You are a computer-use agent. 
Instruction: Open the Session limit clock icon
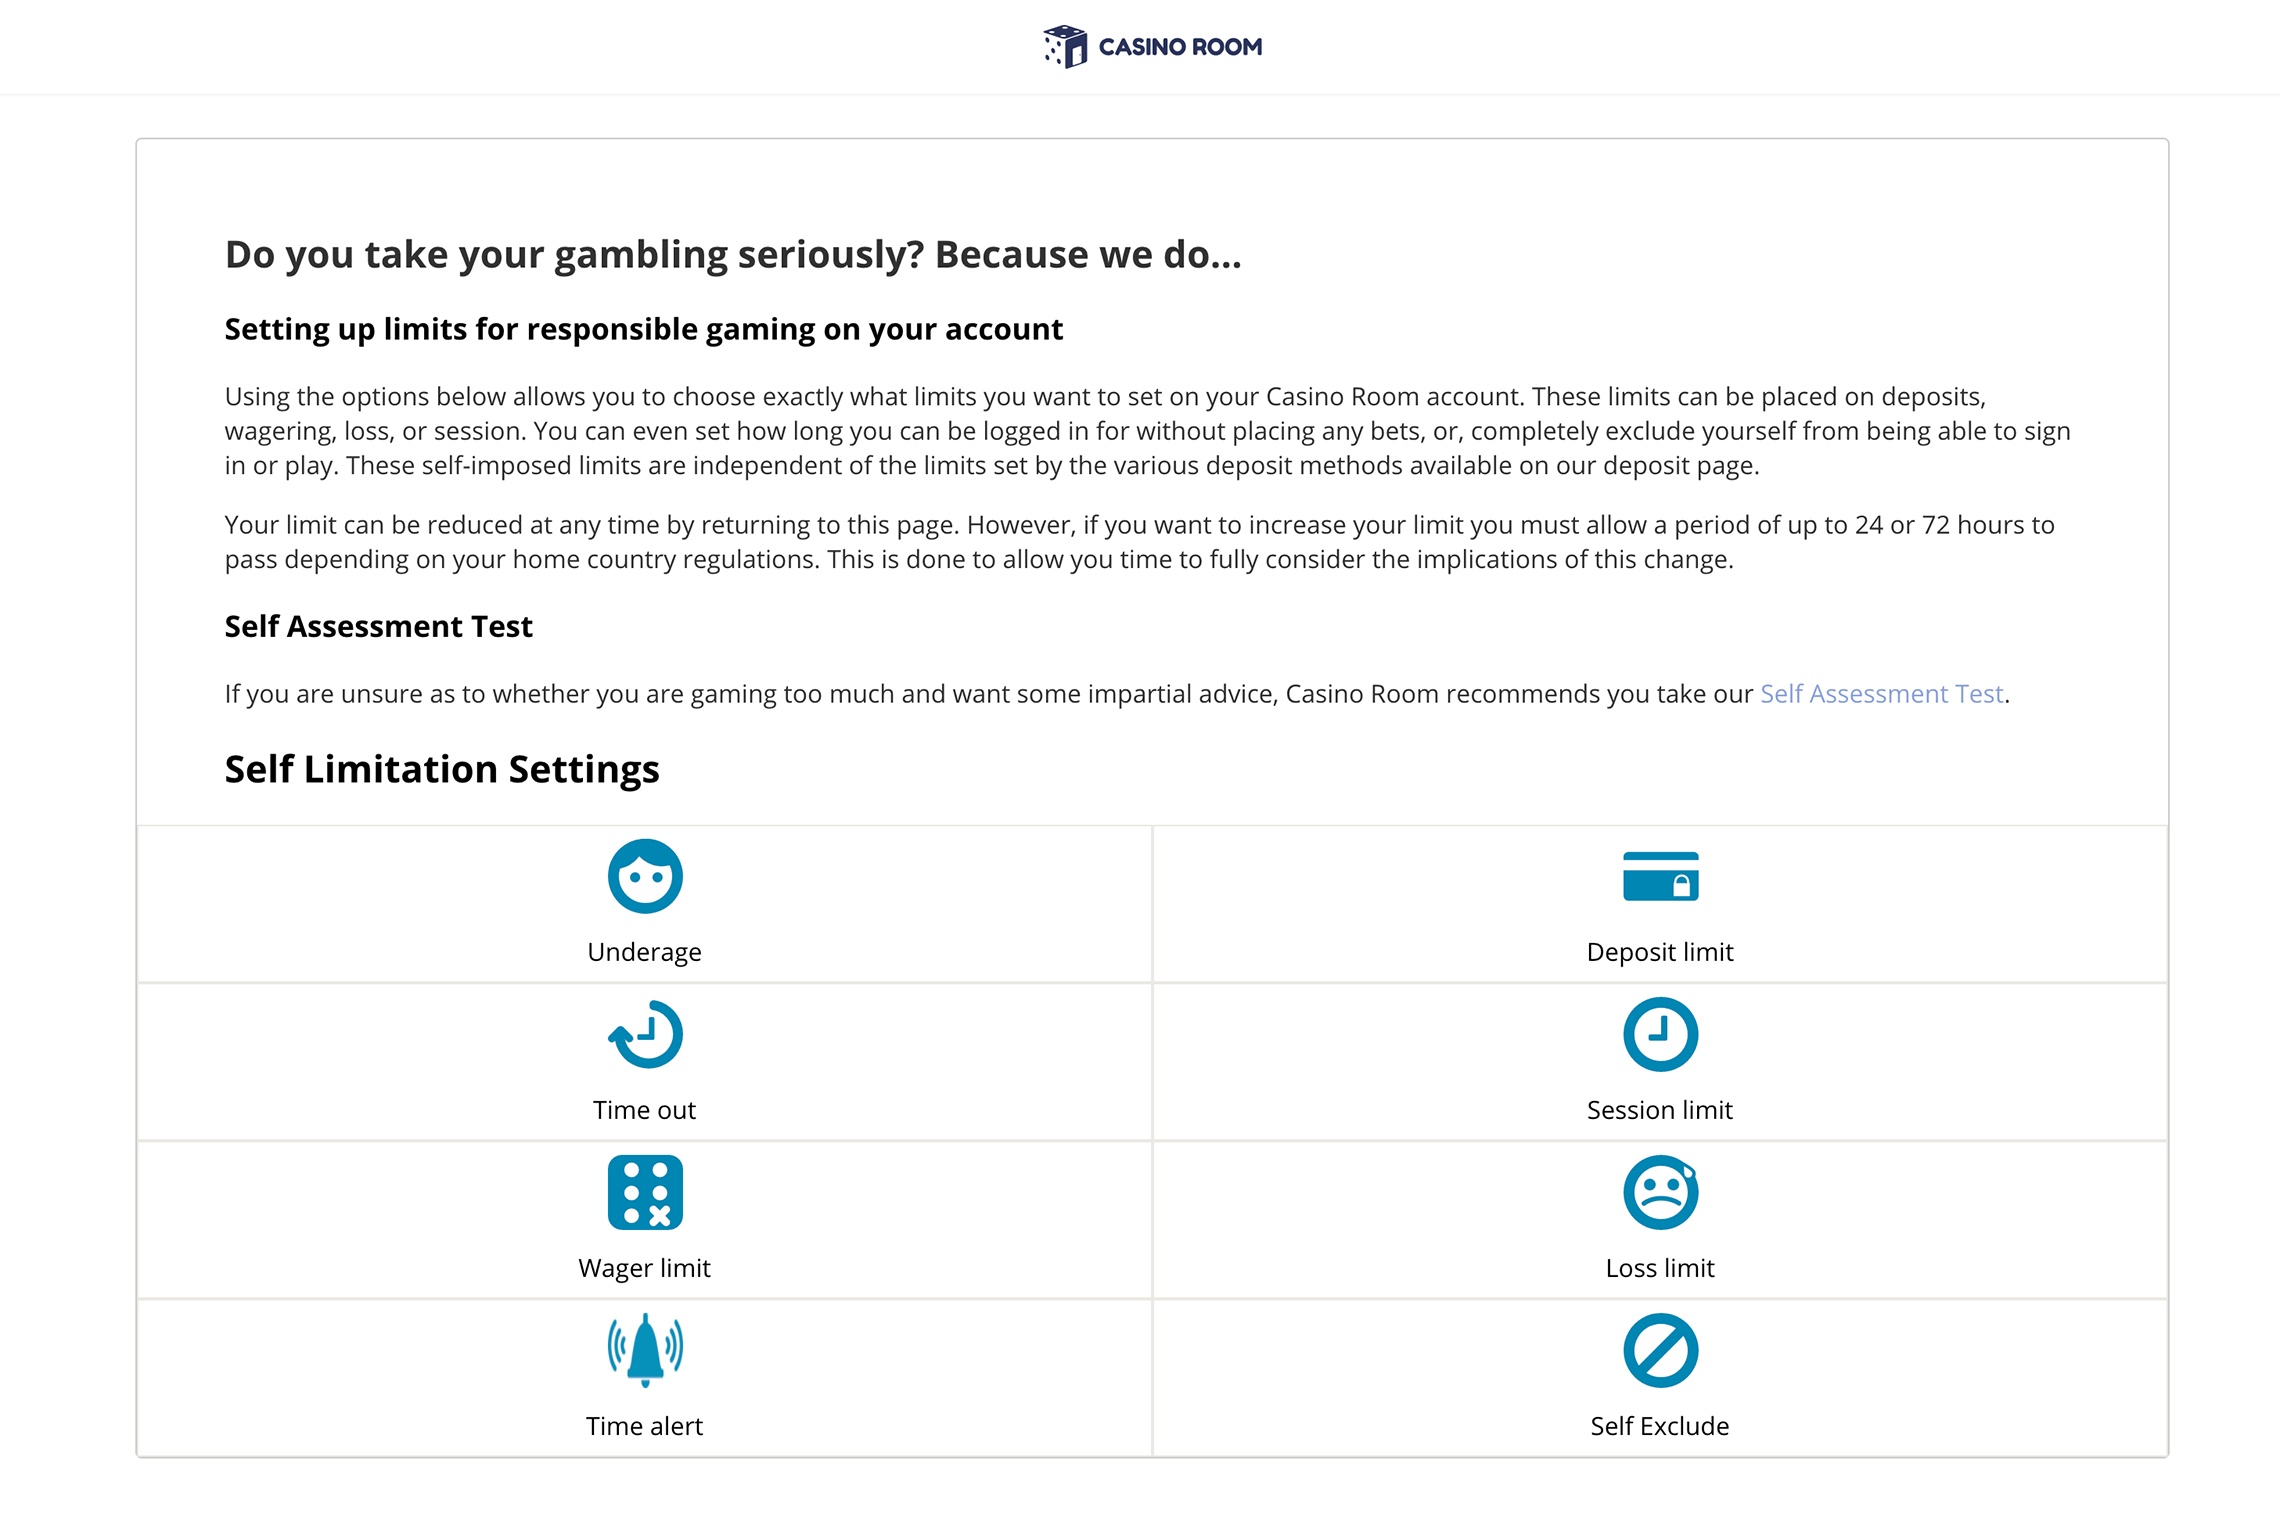click(1660, 1034)
